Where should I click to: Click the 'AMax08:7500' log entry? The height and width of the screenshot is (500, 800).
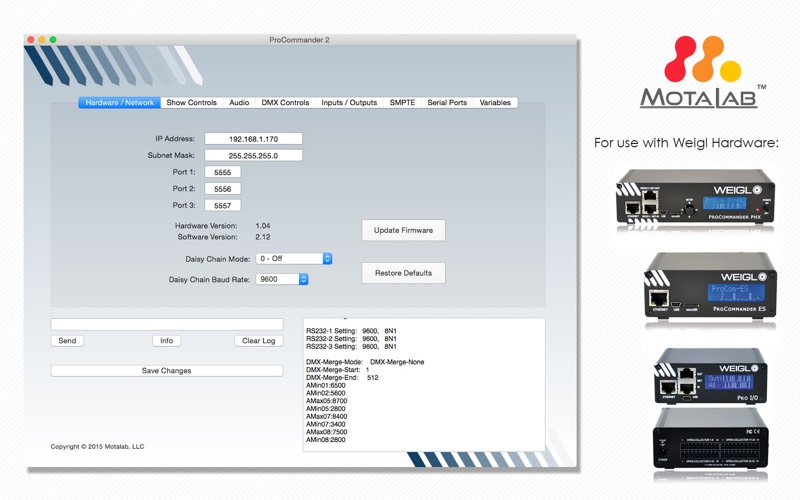click(x=327, y=432)
